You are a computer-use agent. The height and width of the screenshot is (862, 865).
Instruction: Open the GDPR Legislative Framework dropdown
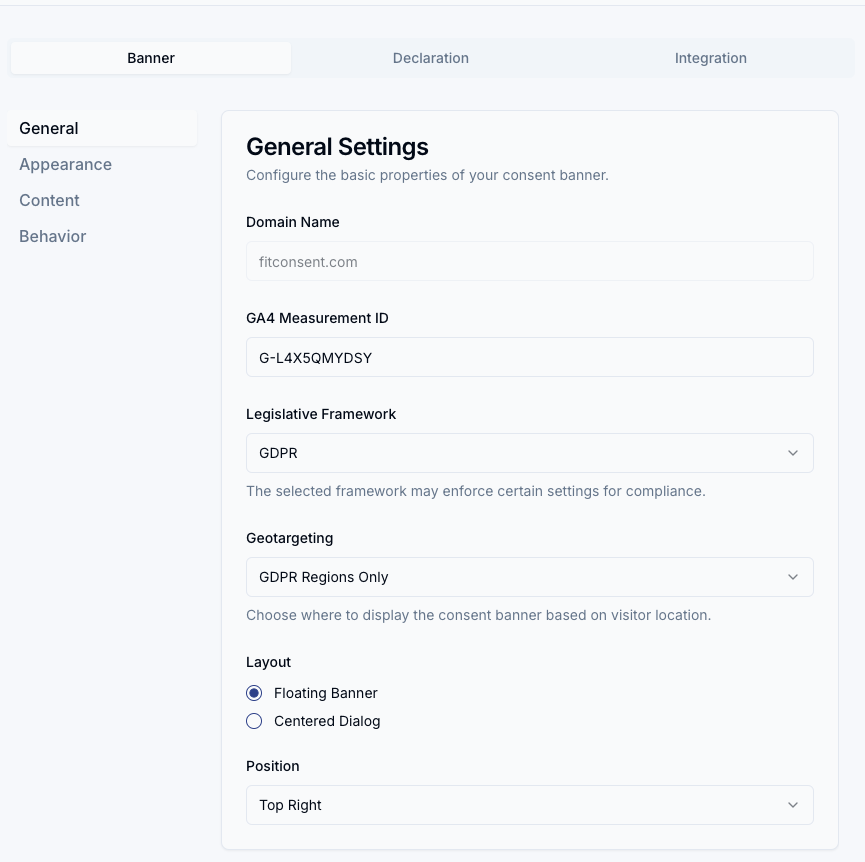tap(530, 453)
